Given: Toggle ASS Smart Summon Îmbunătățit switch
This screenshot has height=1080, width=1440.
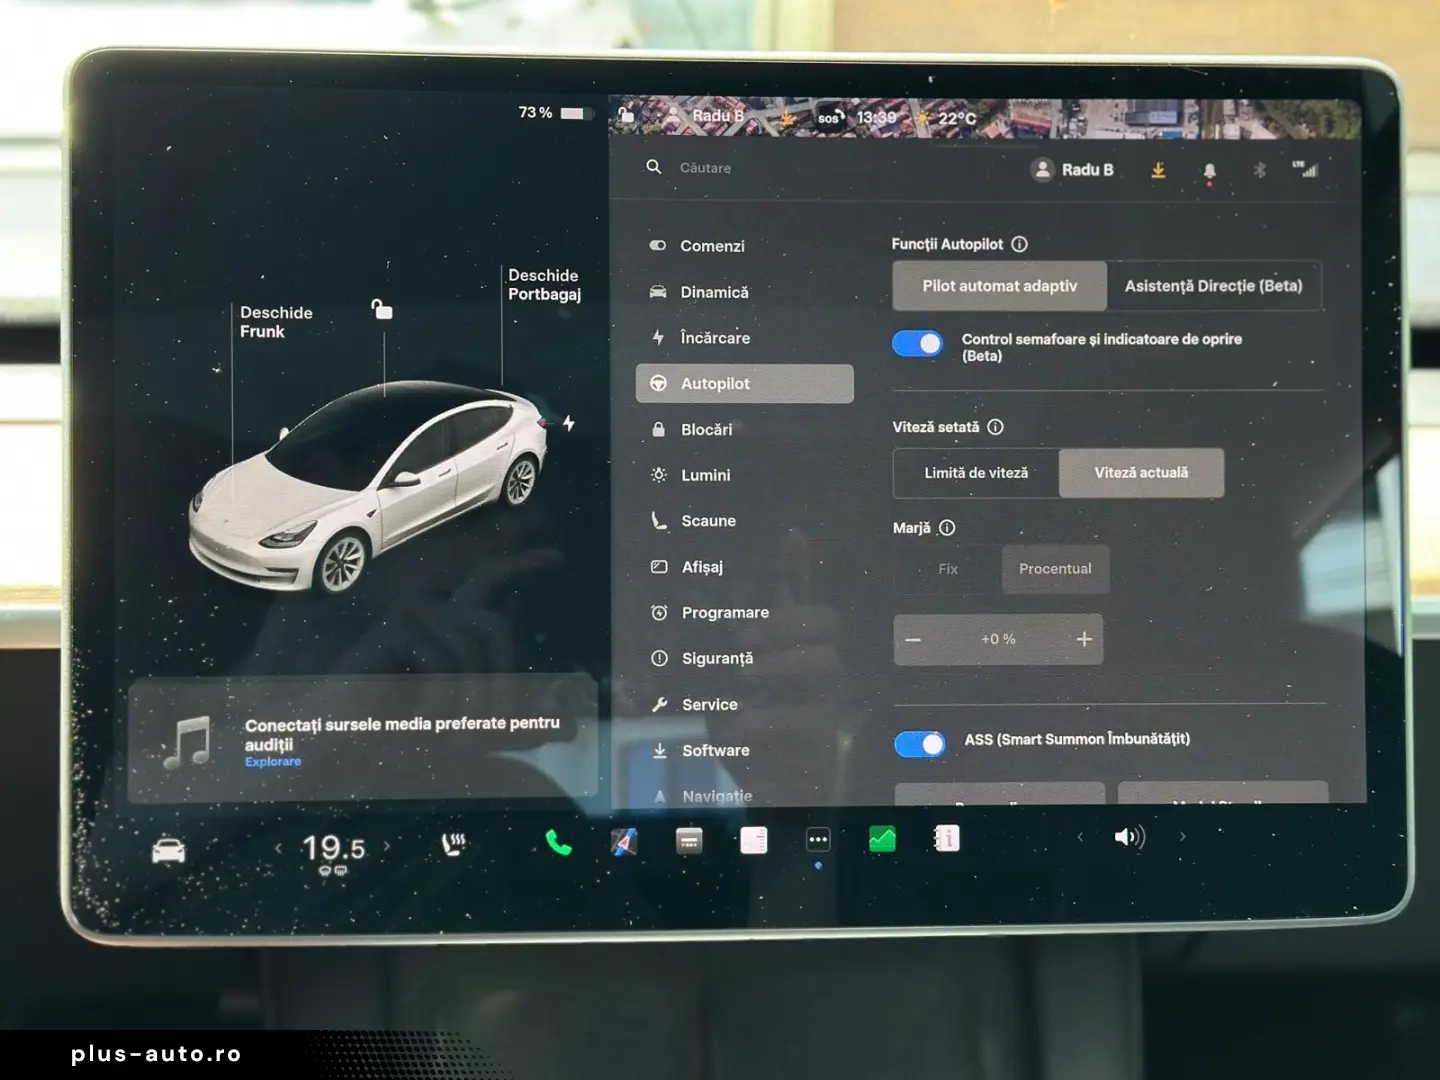Looking at the screenshot, I should coord(920,744).
